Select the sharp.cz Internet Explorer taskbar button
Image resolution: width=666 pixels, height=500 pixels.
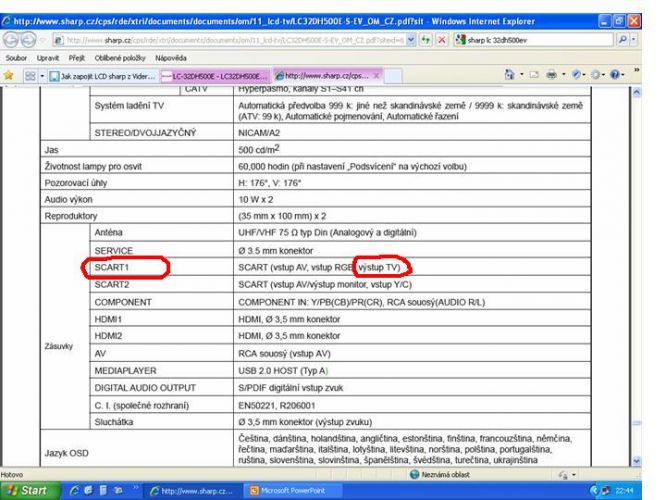(x=193, y=491)
